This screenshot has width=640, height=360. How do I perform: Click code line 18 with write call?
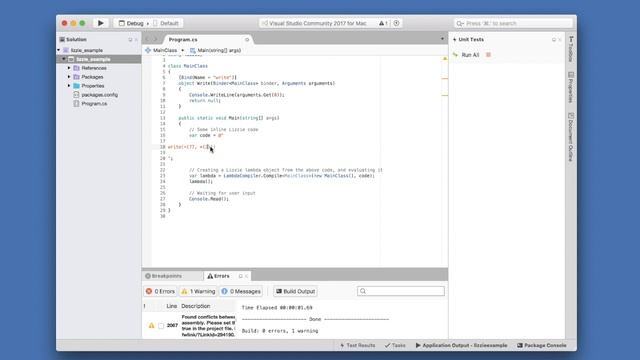(x=191, y=147)
